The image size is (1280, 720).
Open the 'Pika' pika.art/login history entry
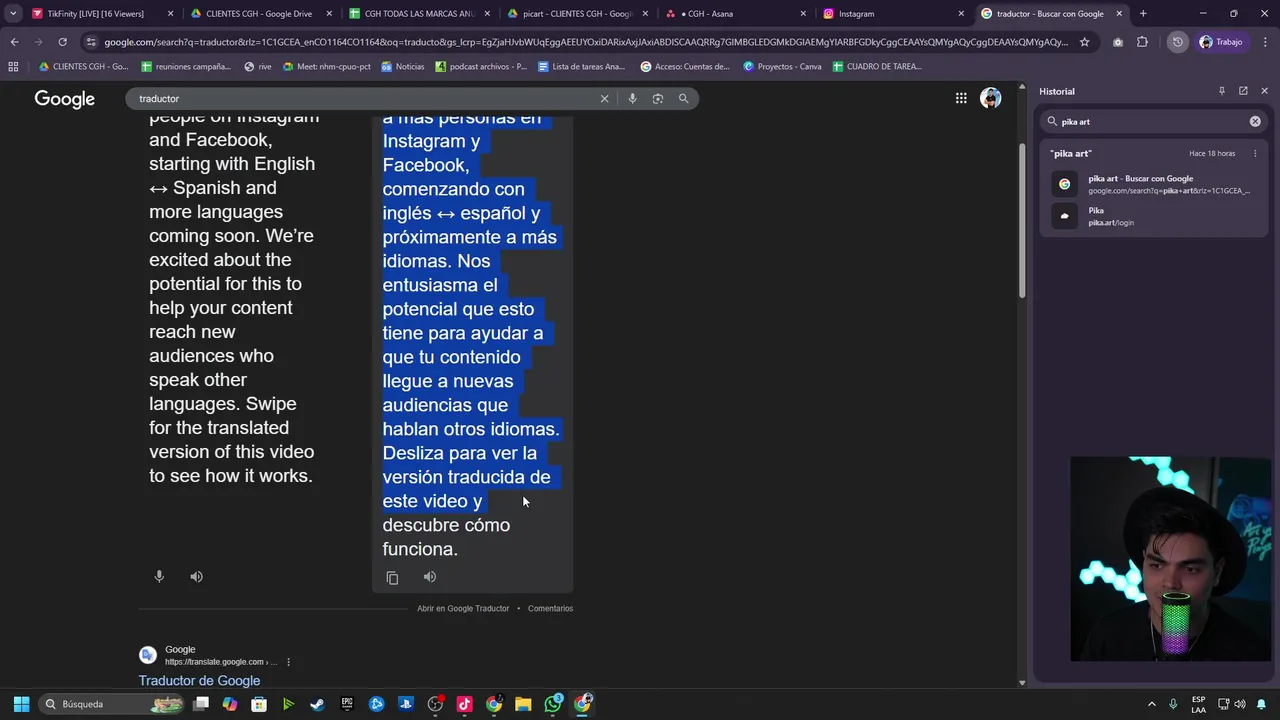click(1155, 216)
